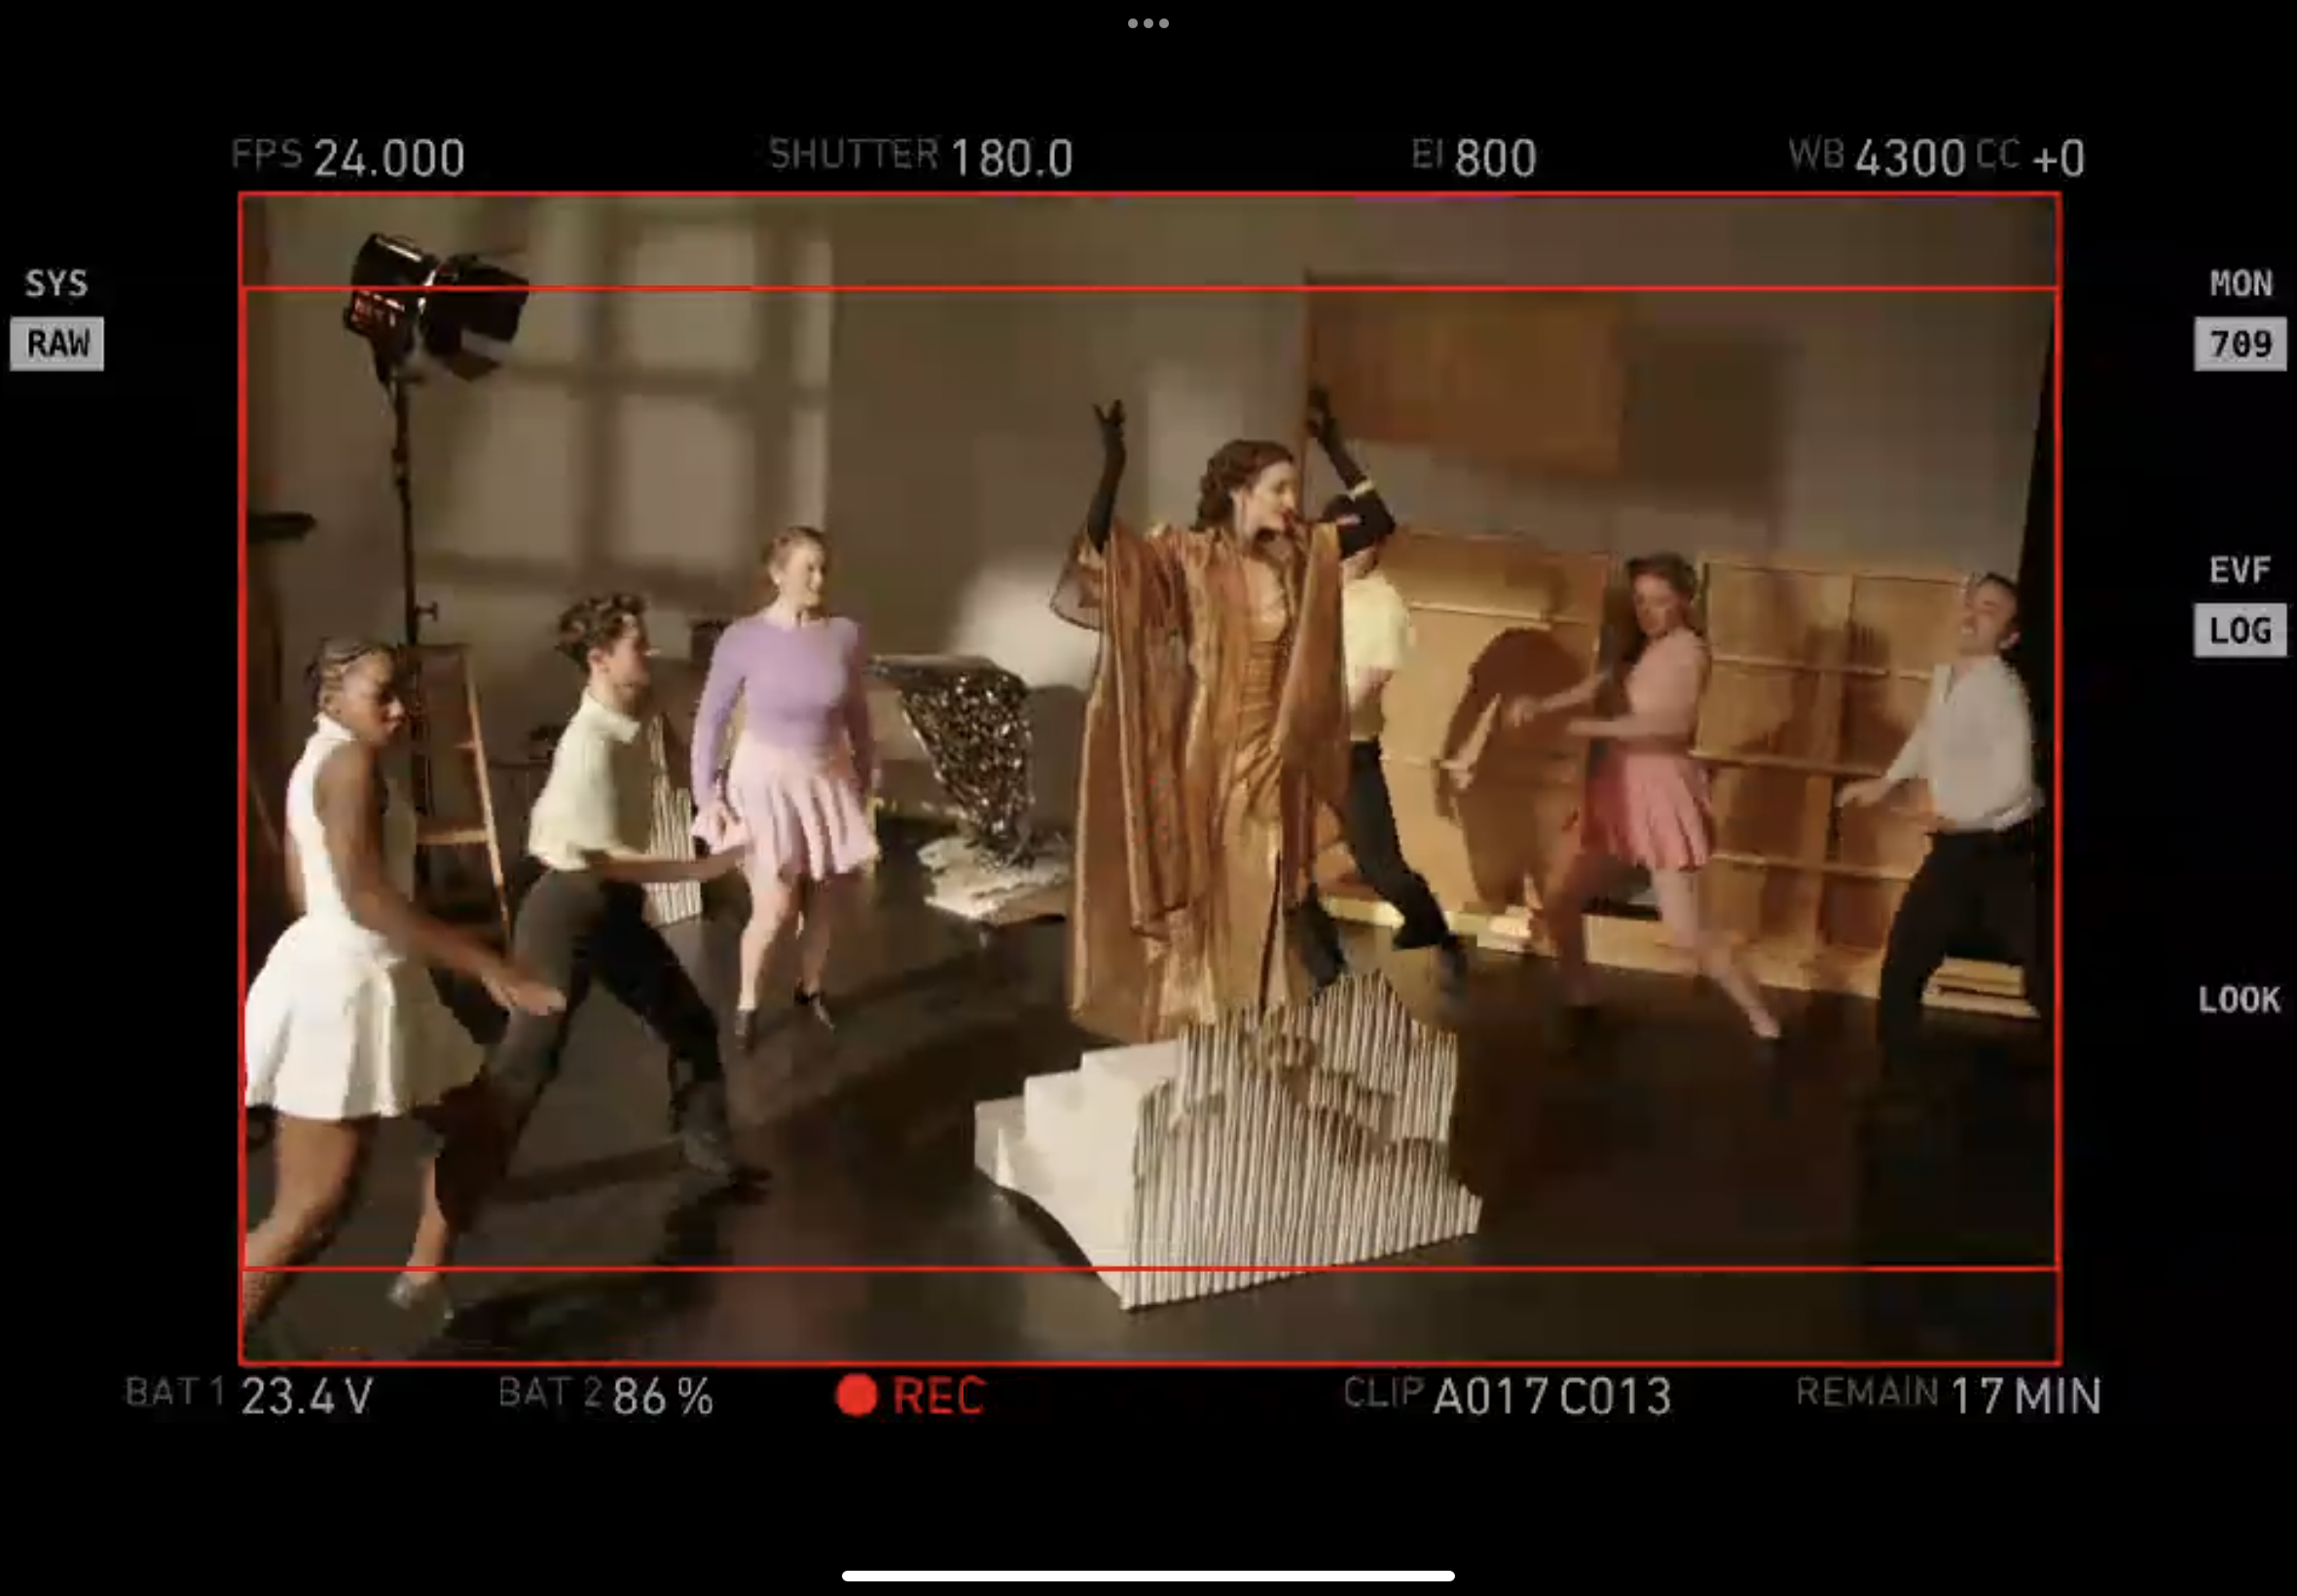This screenshot has height=1596, width=2297.
Task: Toggle the SYS RAW badge
Action: (57, 344)
